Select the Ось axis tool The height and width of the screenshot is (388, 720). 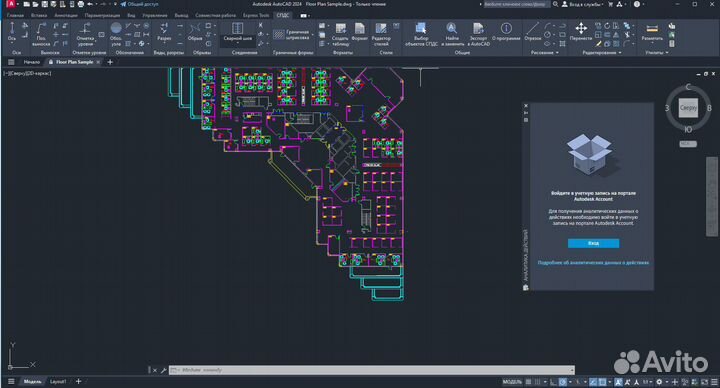12,32
